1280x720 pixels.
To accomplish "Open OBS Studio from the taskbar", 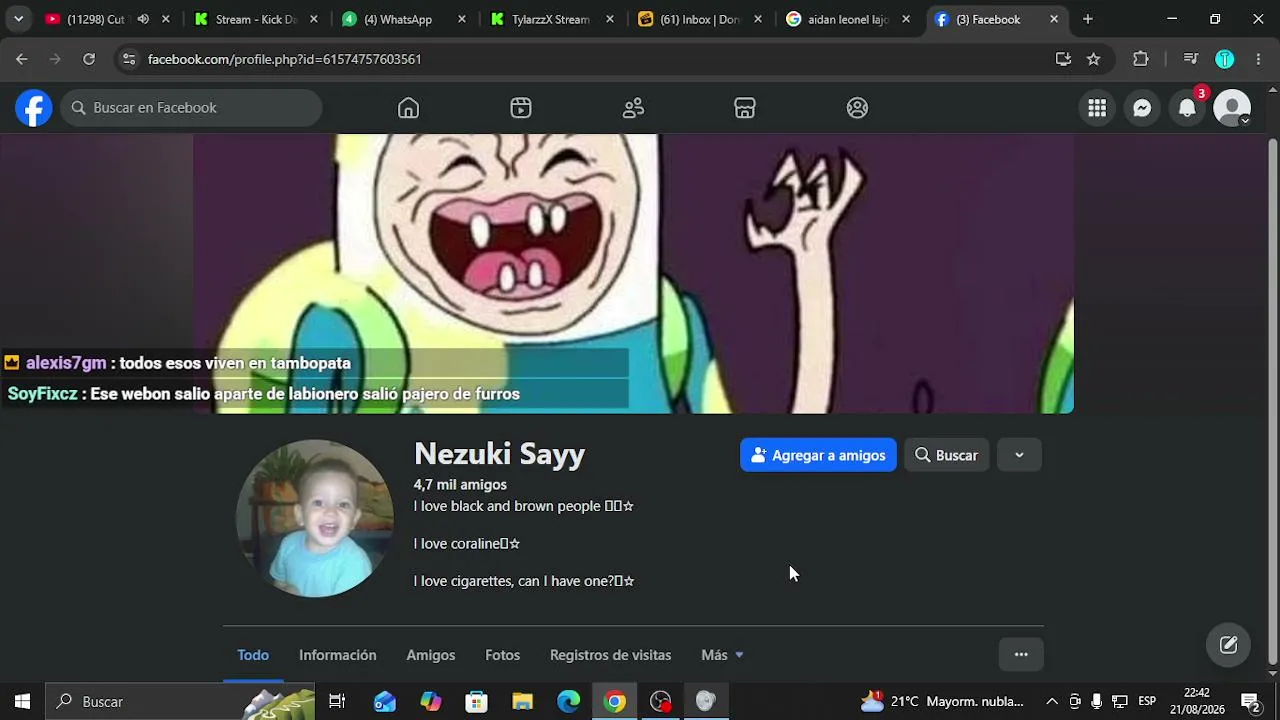I will (661, 701).
